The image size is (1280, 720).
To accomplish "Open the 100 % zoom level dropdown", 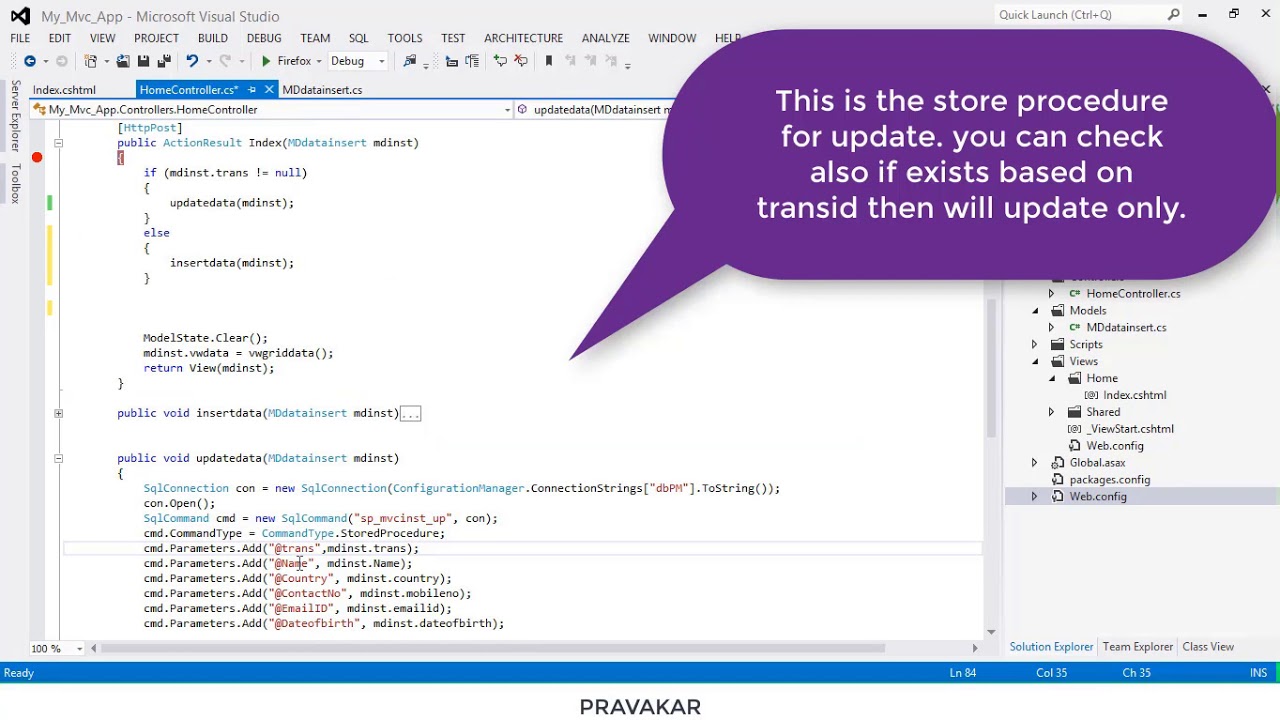I will point(79,649).
